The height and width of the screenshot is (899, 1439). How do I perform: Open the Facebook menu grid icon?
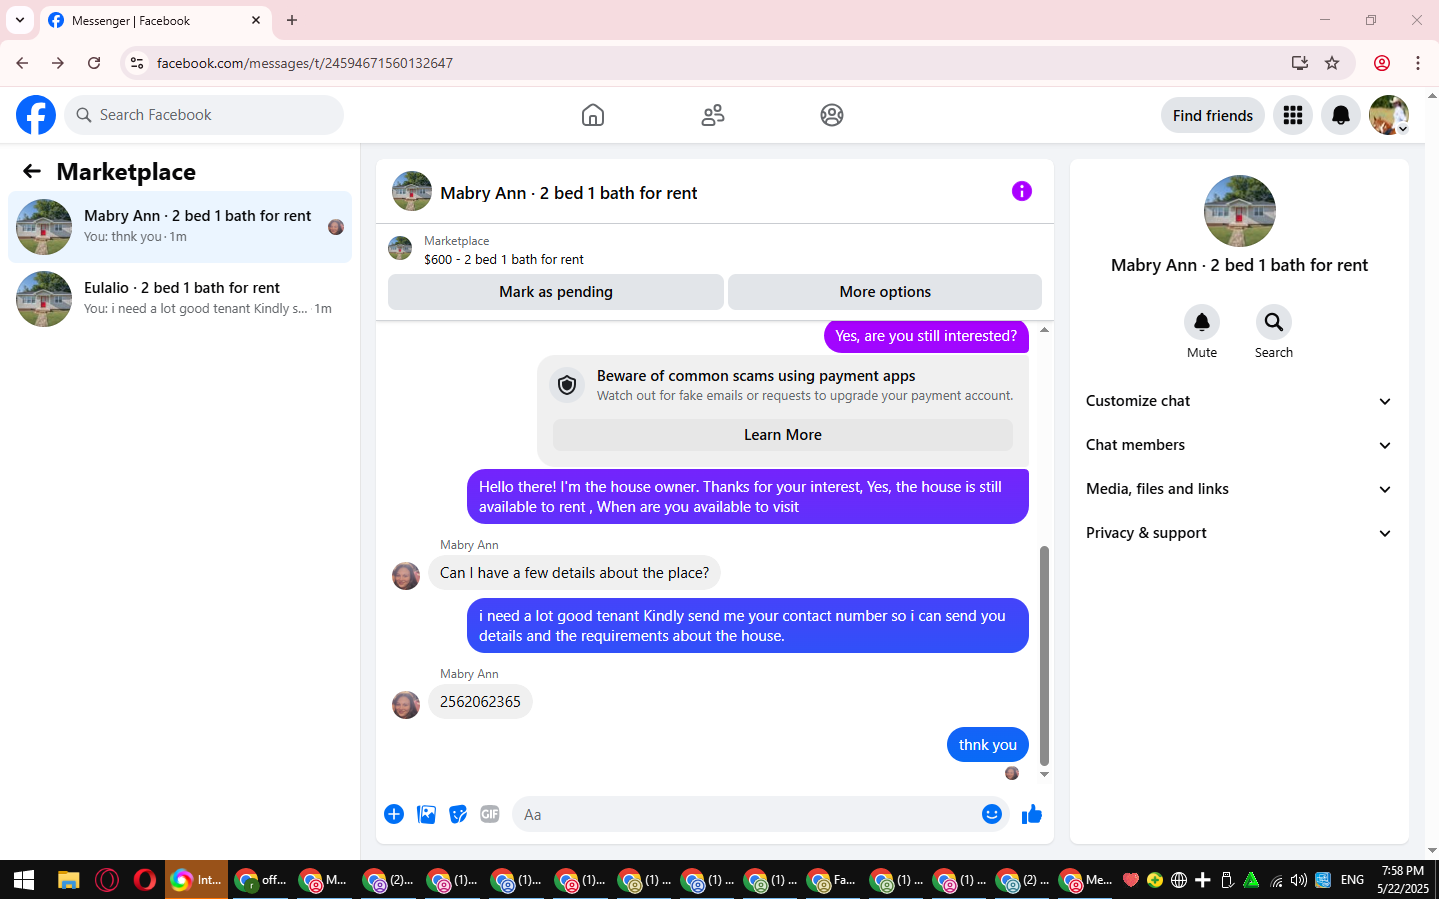(x=1293, y=115)
